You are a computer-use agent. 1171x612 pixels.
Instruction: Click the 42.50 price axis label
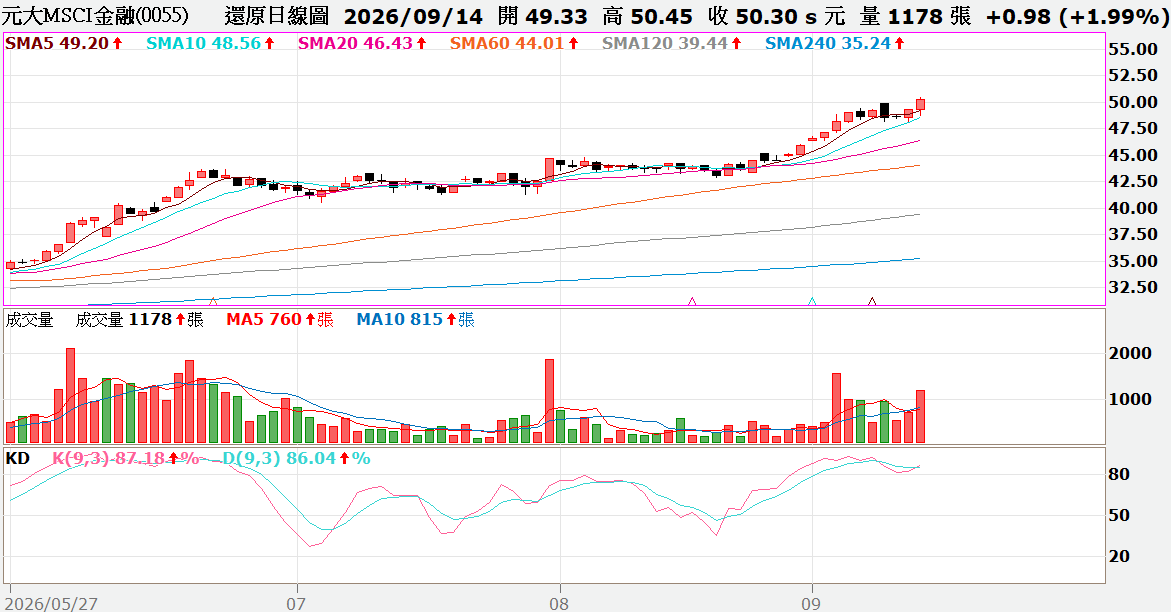pos(1133,182)
